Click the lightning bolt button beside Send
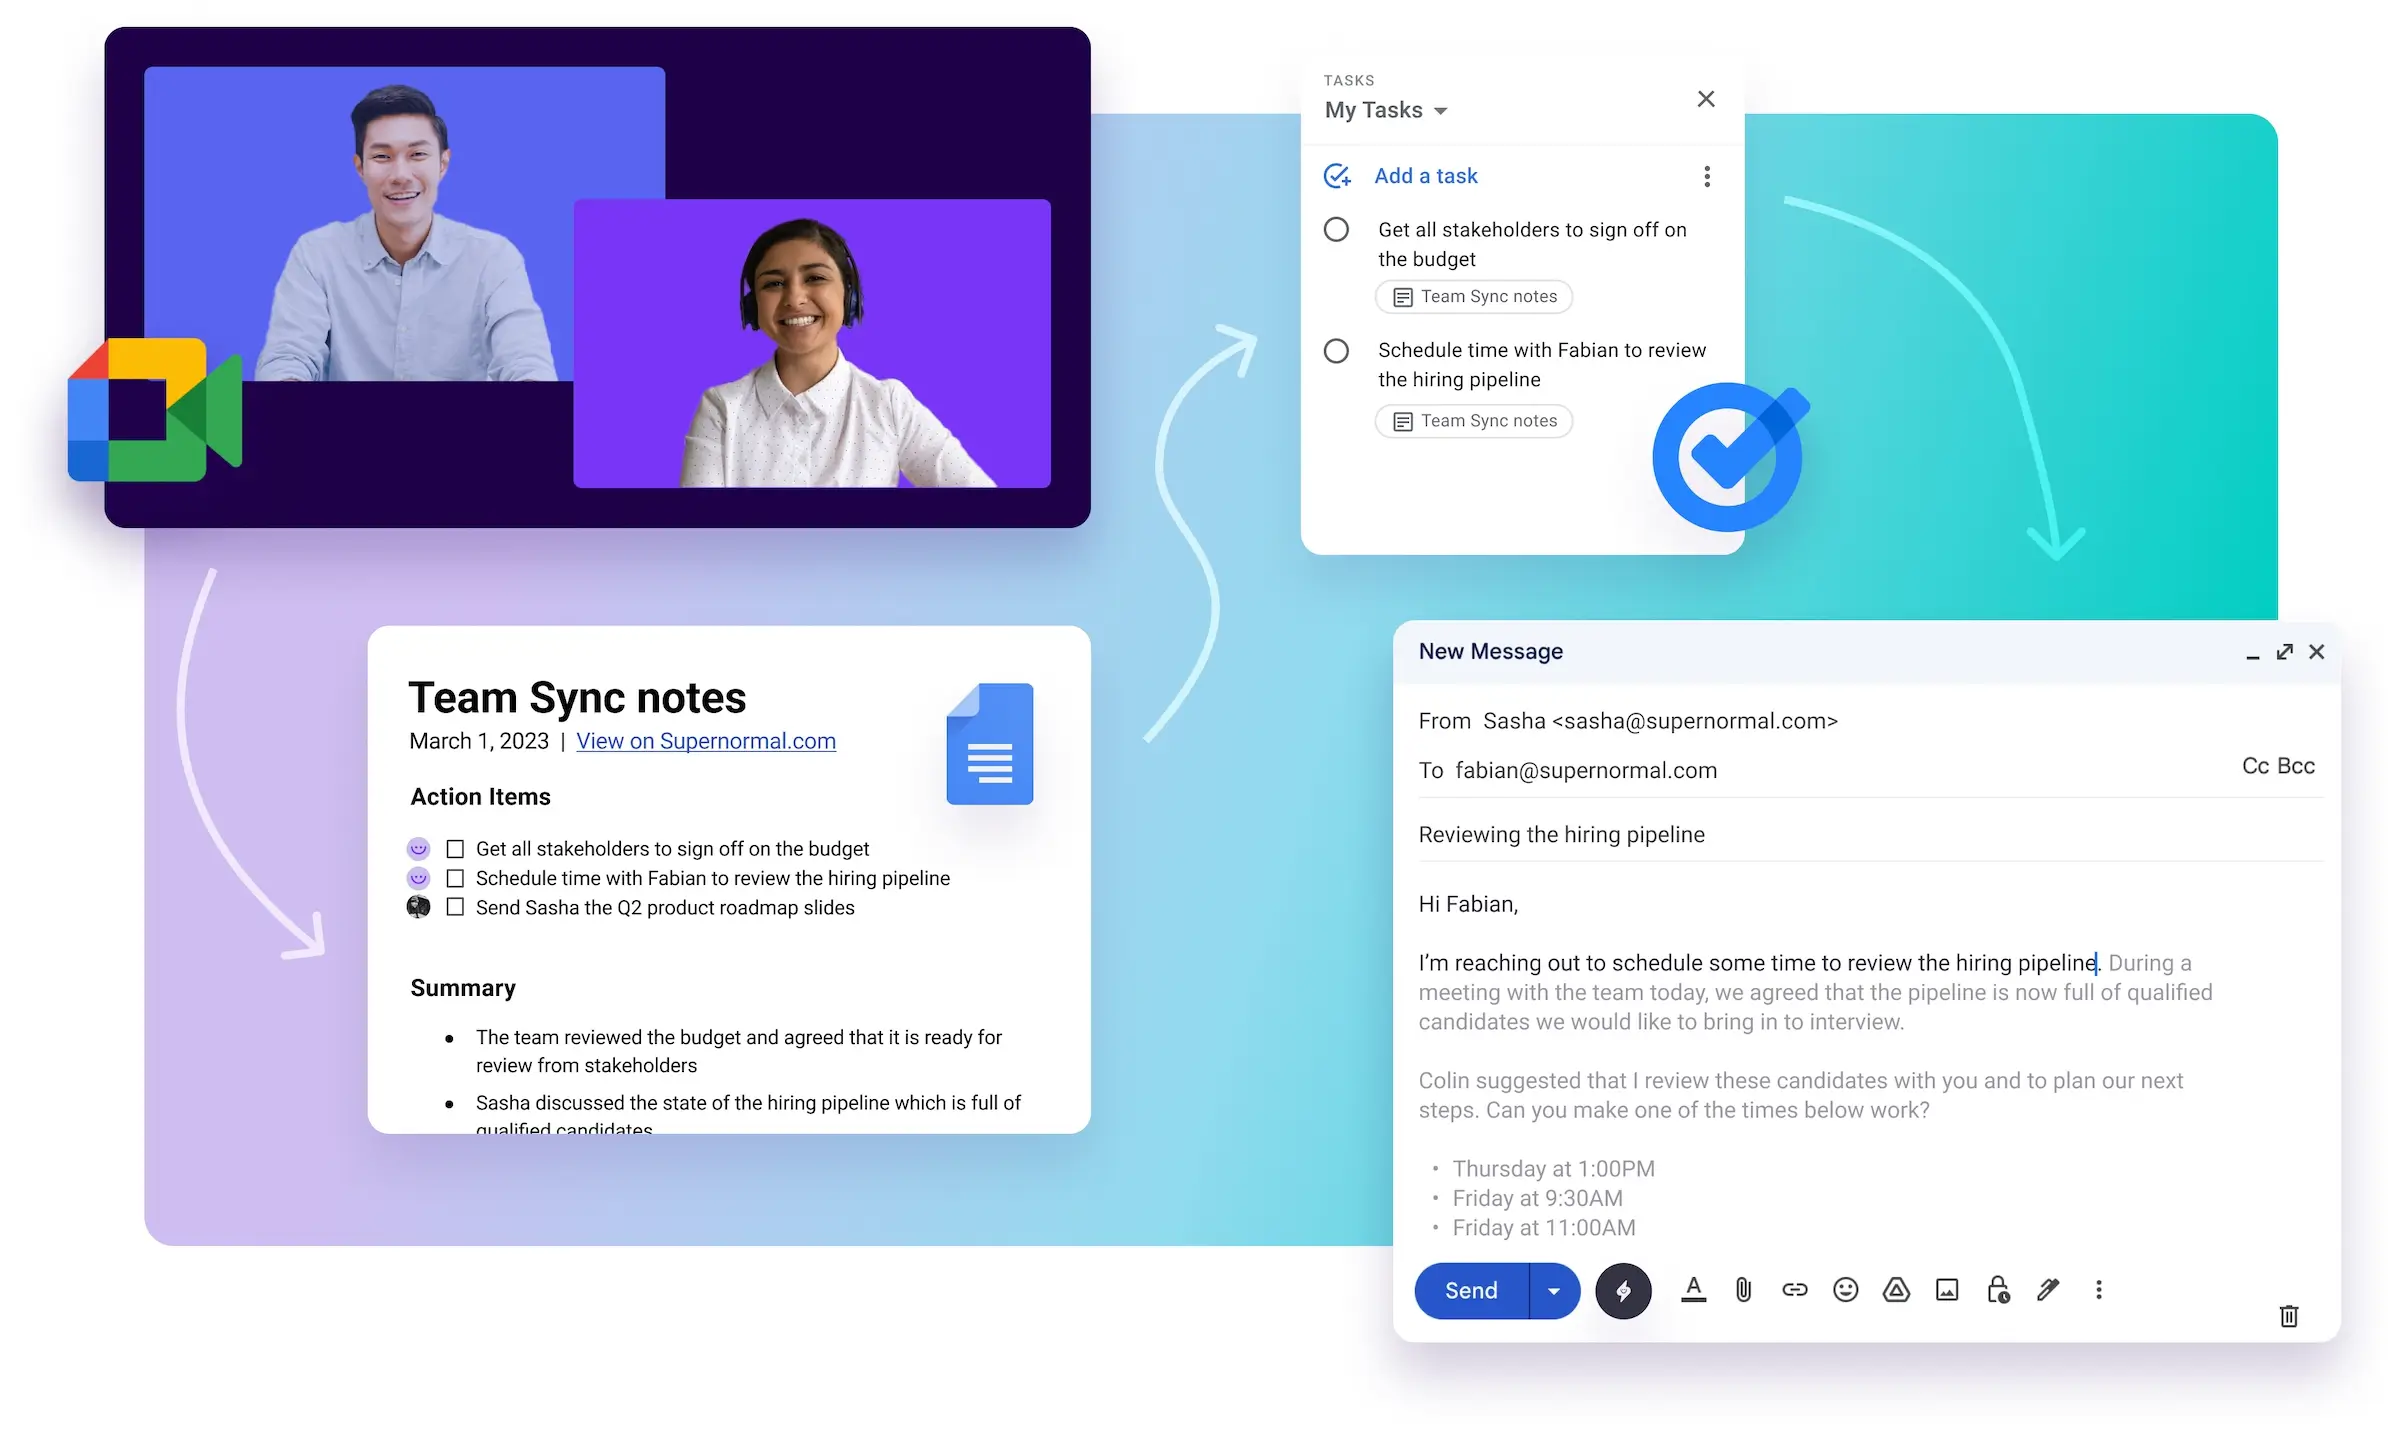The height and width of the screenshot is (1448, 2400). point(1623,1291)
